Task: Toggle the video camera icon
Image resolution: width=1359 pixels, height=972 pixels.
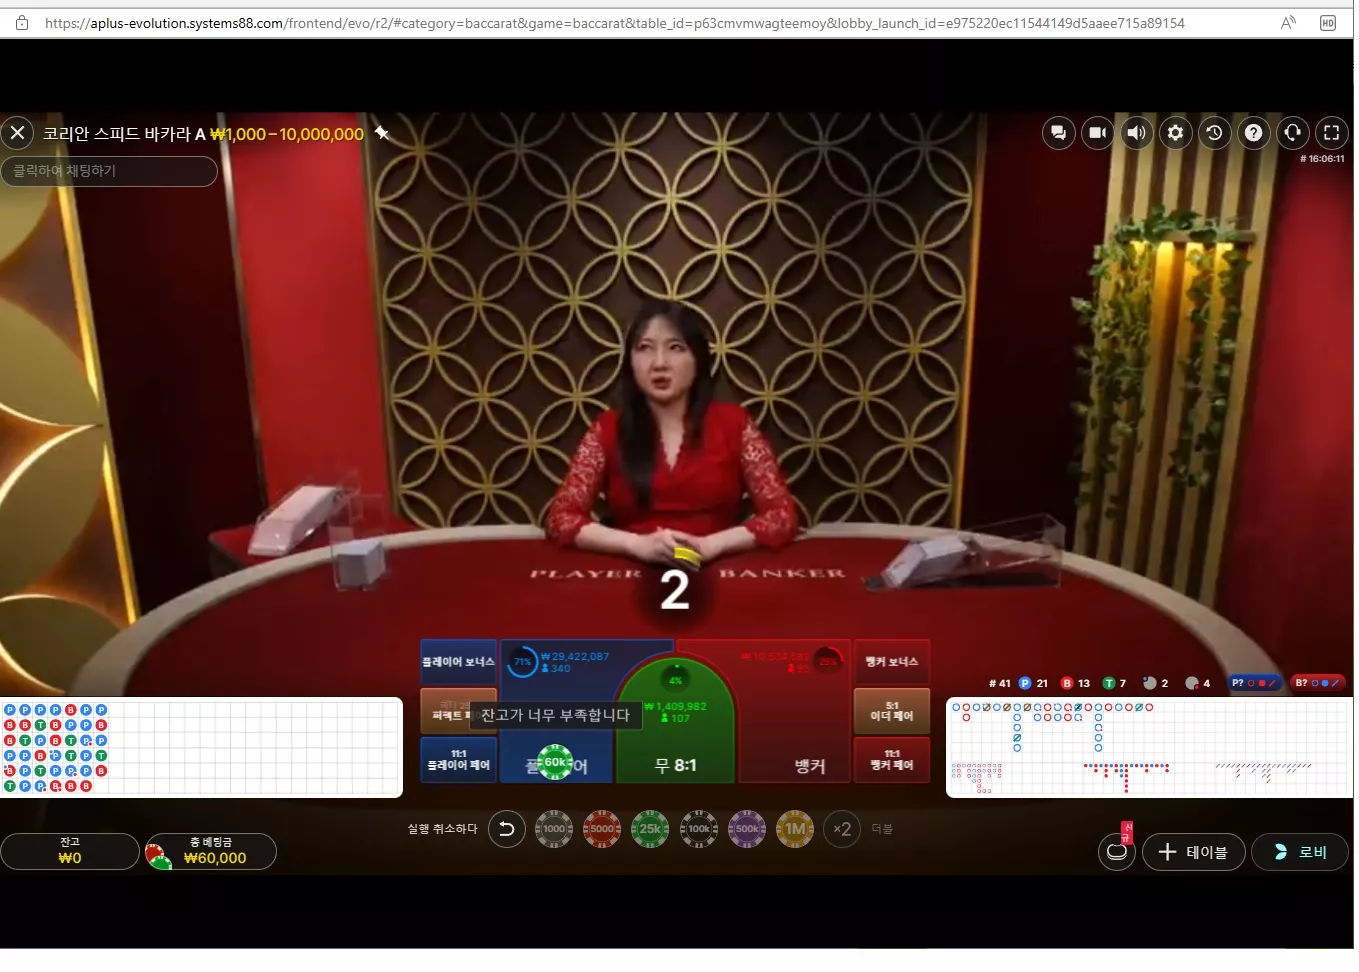Action: [x=1097, y=133]
